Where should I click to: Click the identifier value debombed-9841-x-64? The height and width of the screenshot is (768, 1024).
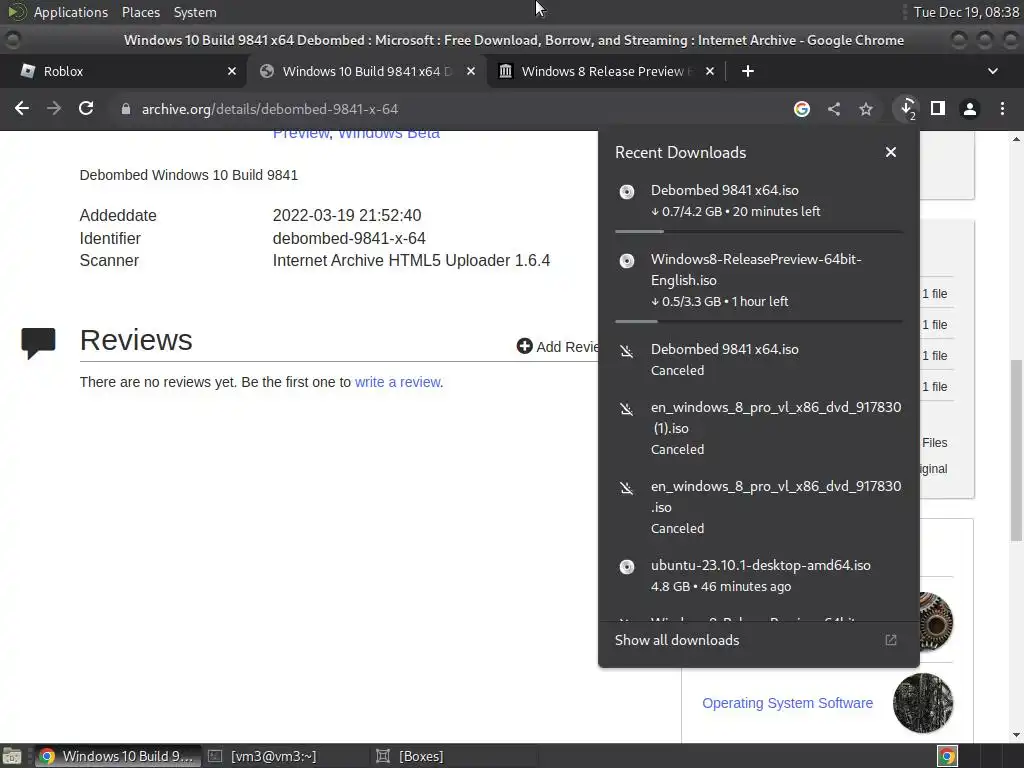[349, 238]
